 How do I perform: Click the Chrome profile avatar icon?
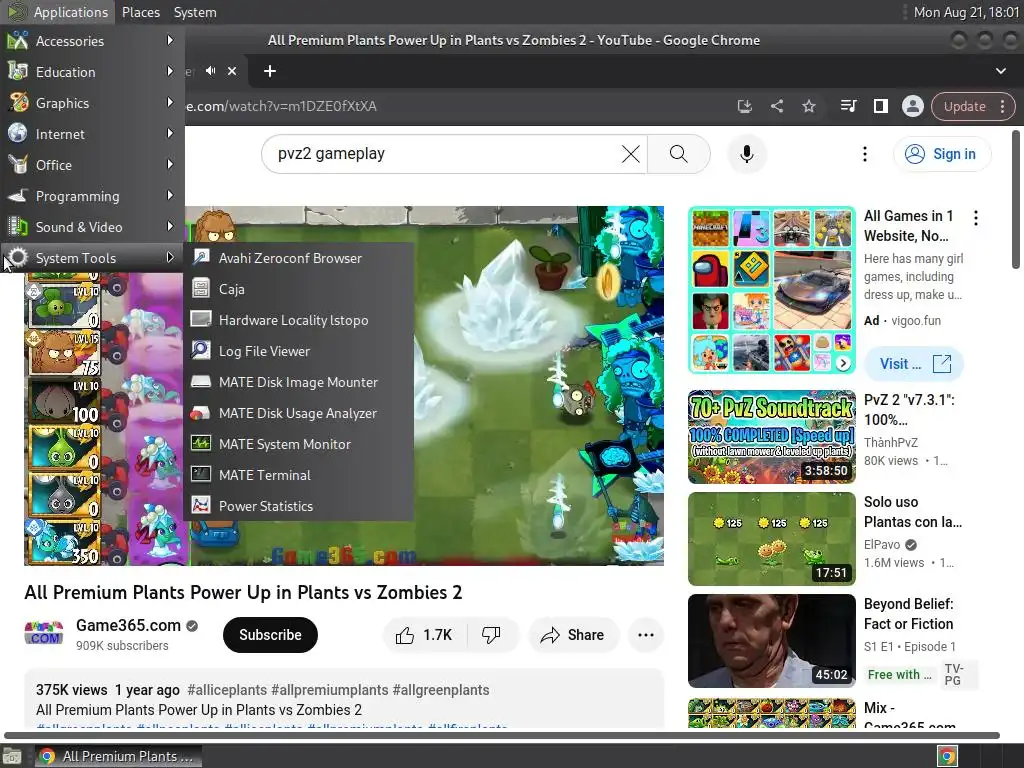pos(912,106)
